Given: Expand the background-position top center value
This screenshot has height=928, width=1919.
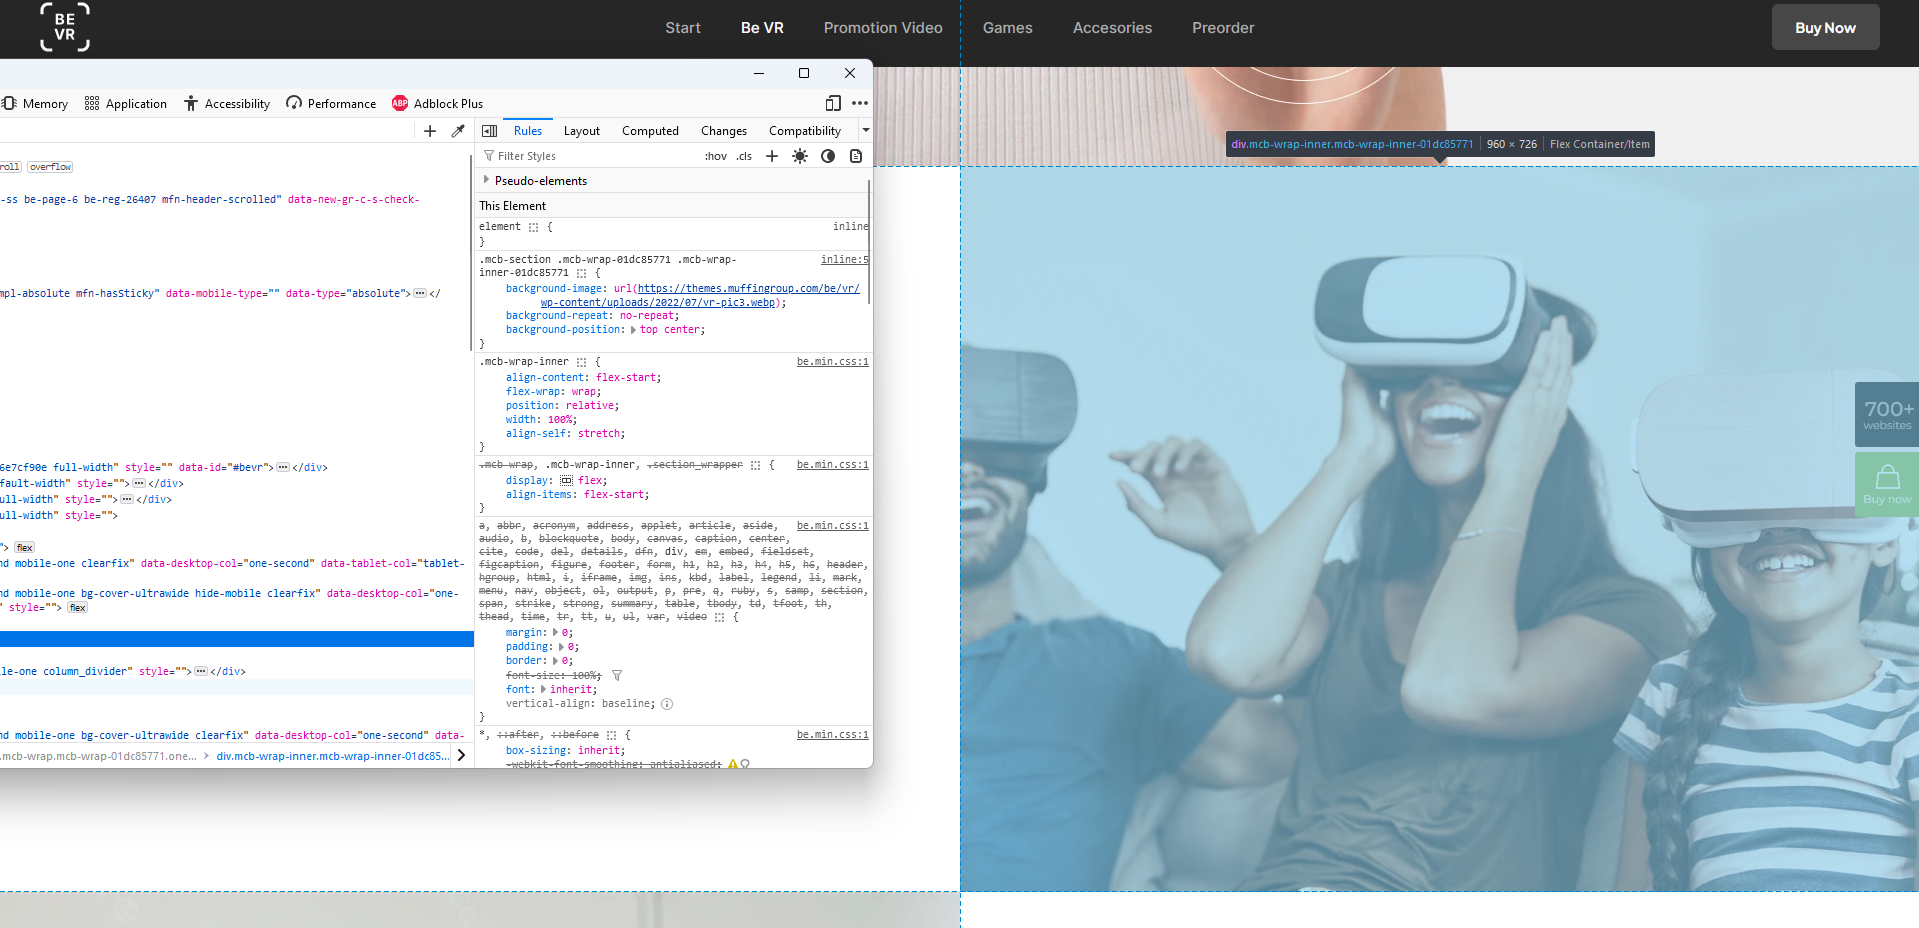Looking at the screenshot, I should pos(633,330).
